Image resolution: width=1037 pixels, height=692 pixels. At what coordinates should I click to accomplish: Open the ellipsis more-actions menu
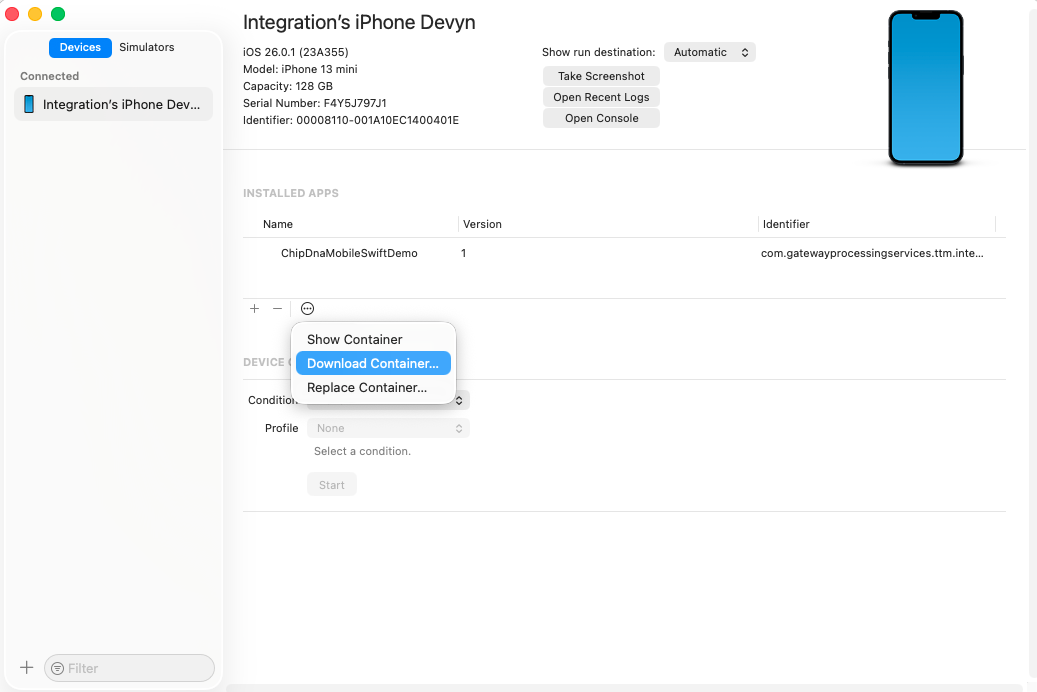click(x=307, y=308)
